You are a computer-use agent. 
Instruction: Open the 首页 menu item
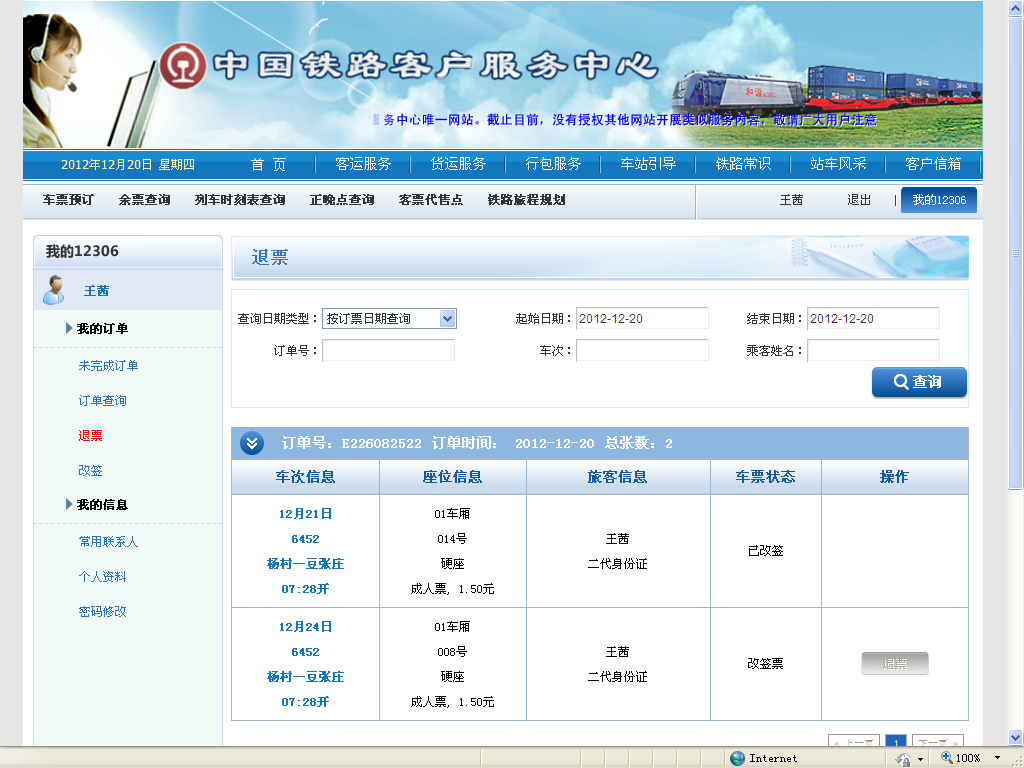(268, 164)
